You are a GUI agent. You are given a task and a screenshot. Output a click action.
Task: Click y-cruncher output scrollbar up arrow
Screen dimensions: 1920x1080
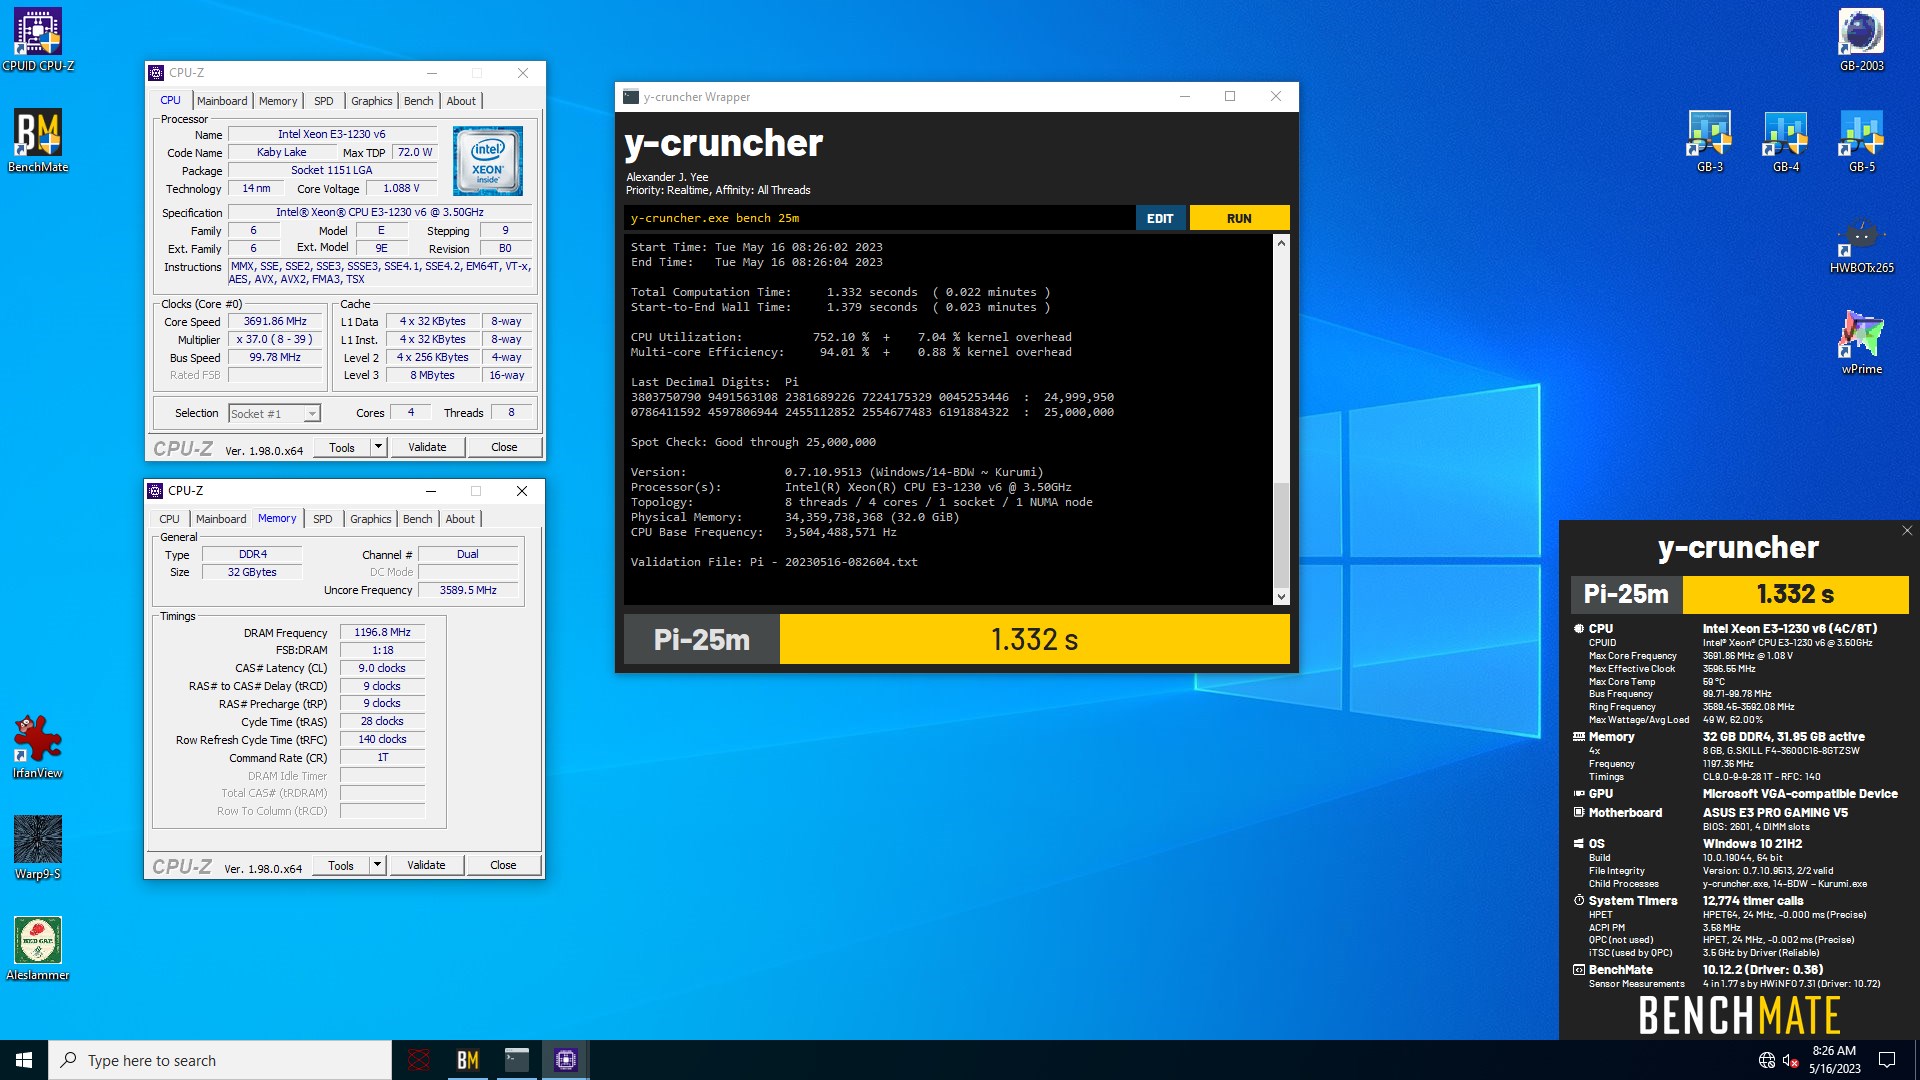point(1281,243)
